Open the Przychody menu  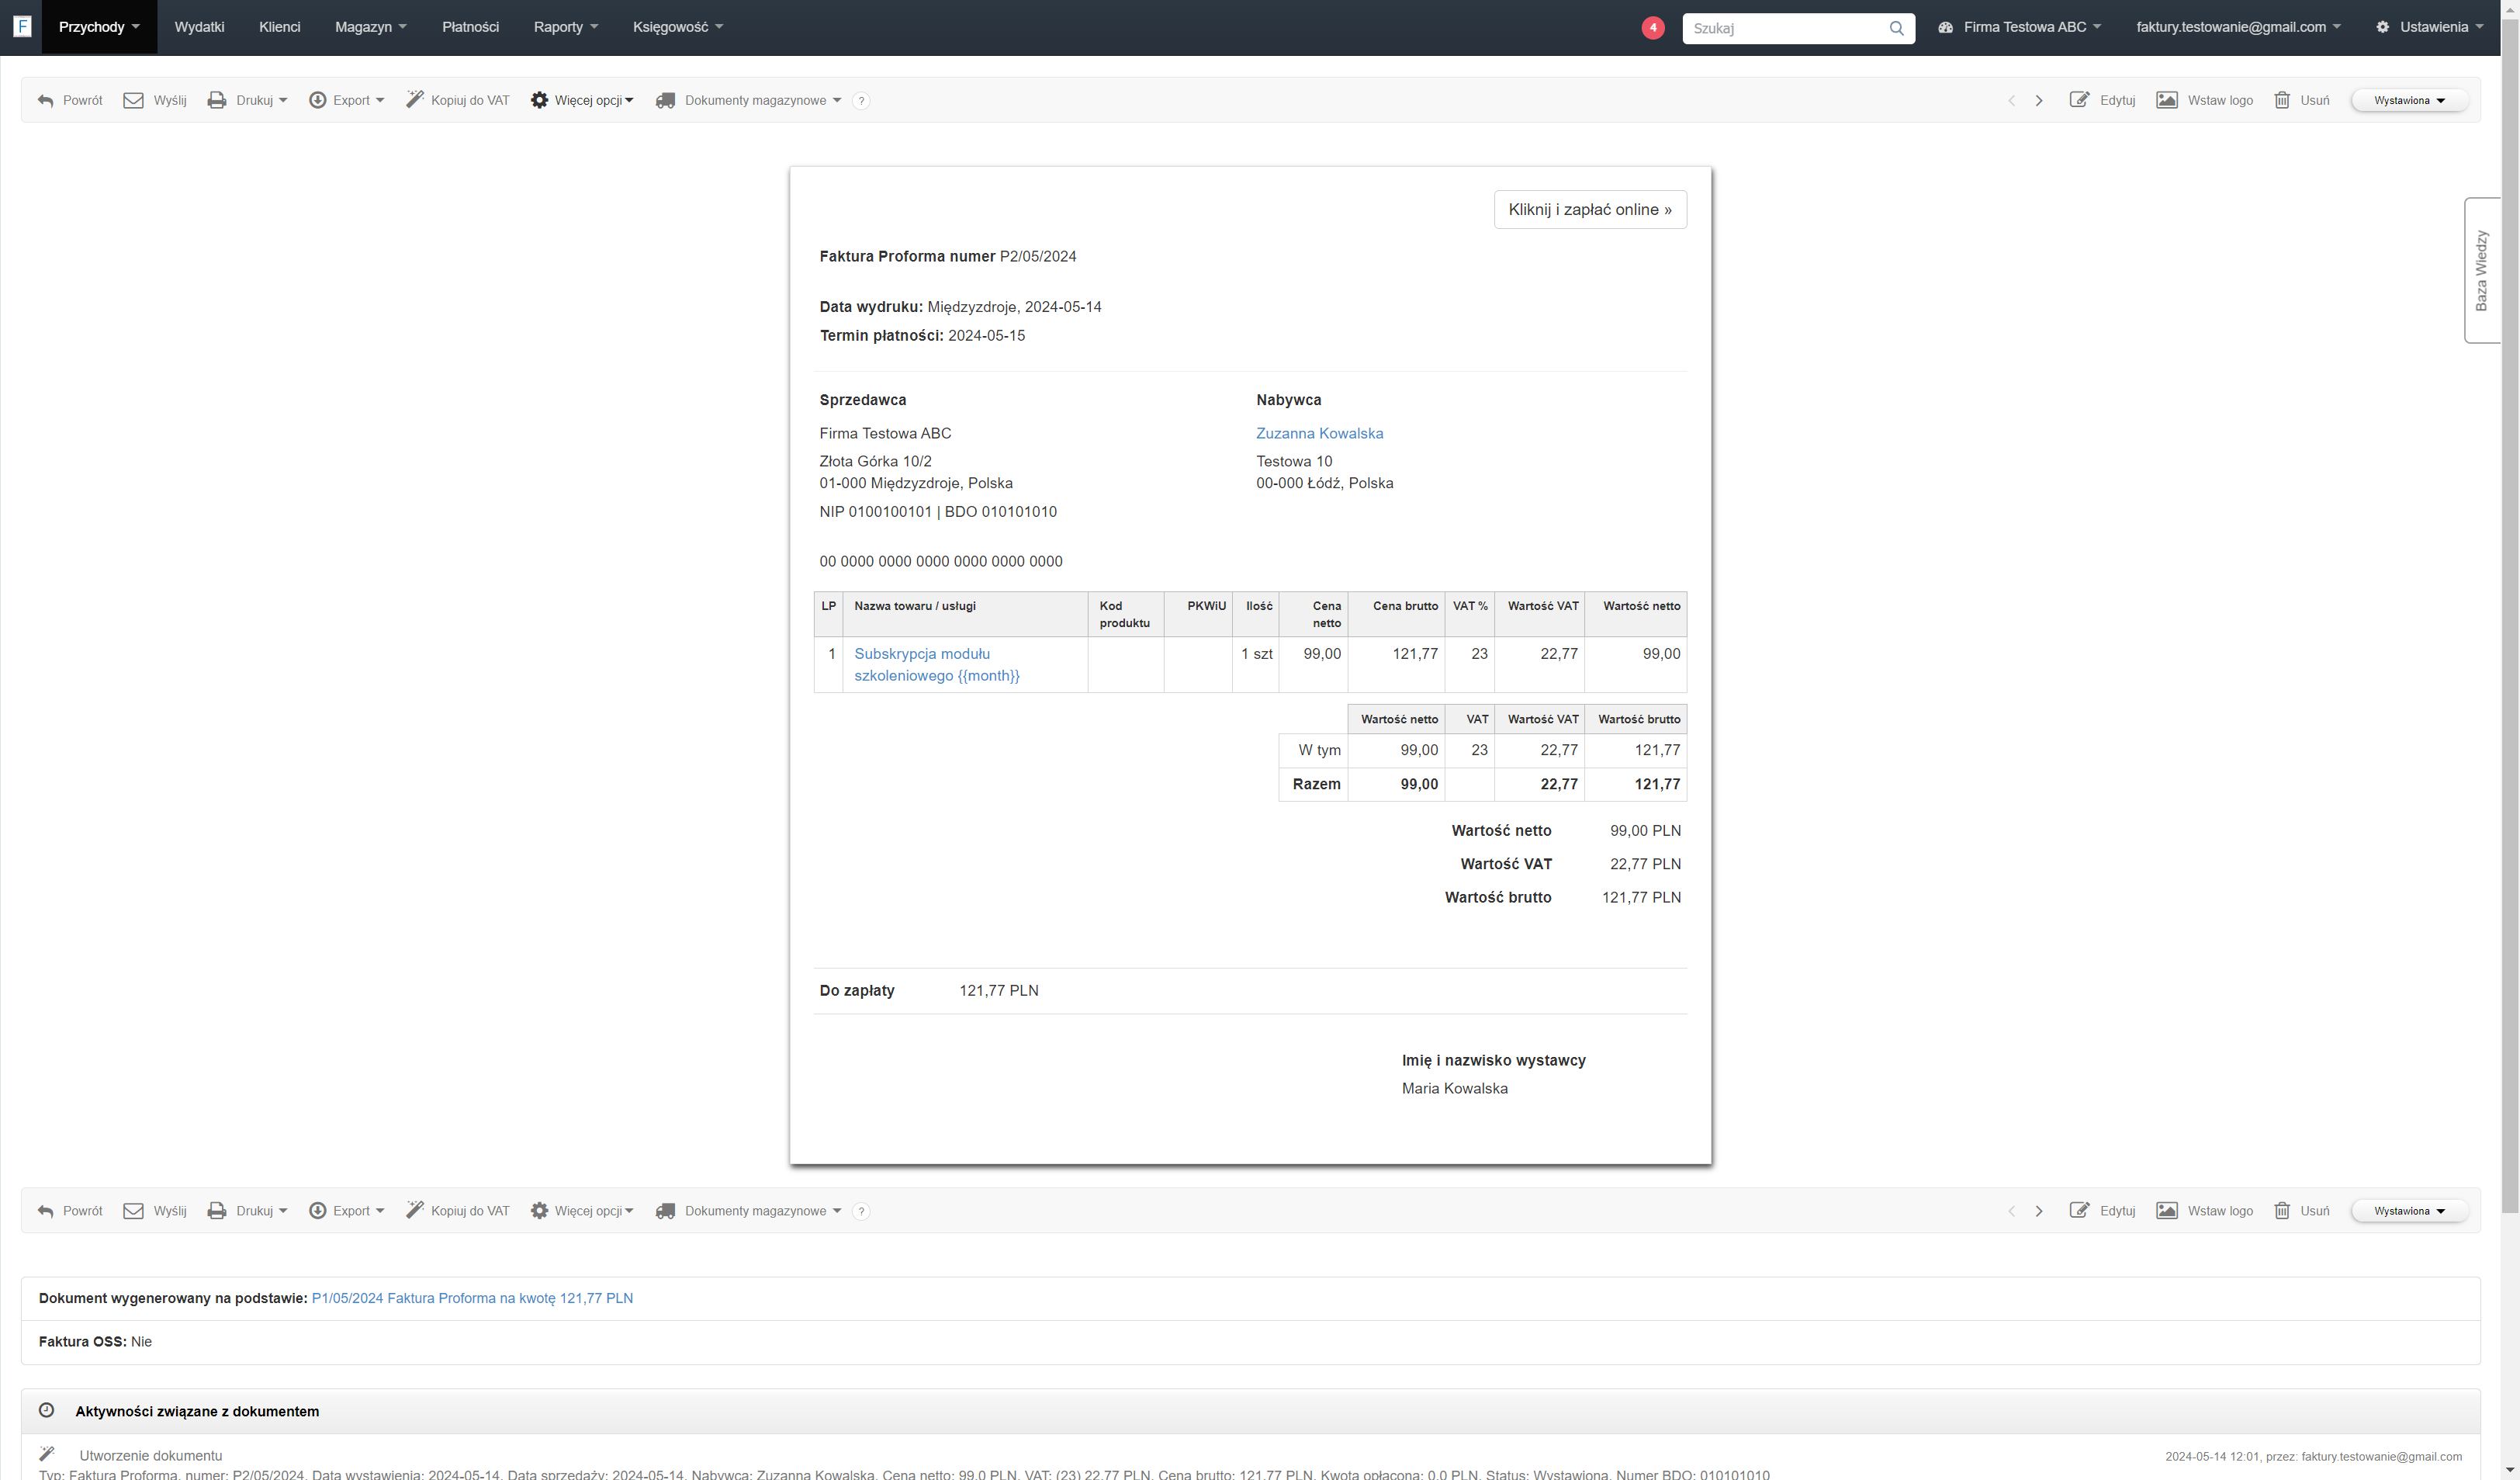pyautogui.click(x=99, y=27)
